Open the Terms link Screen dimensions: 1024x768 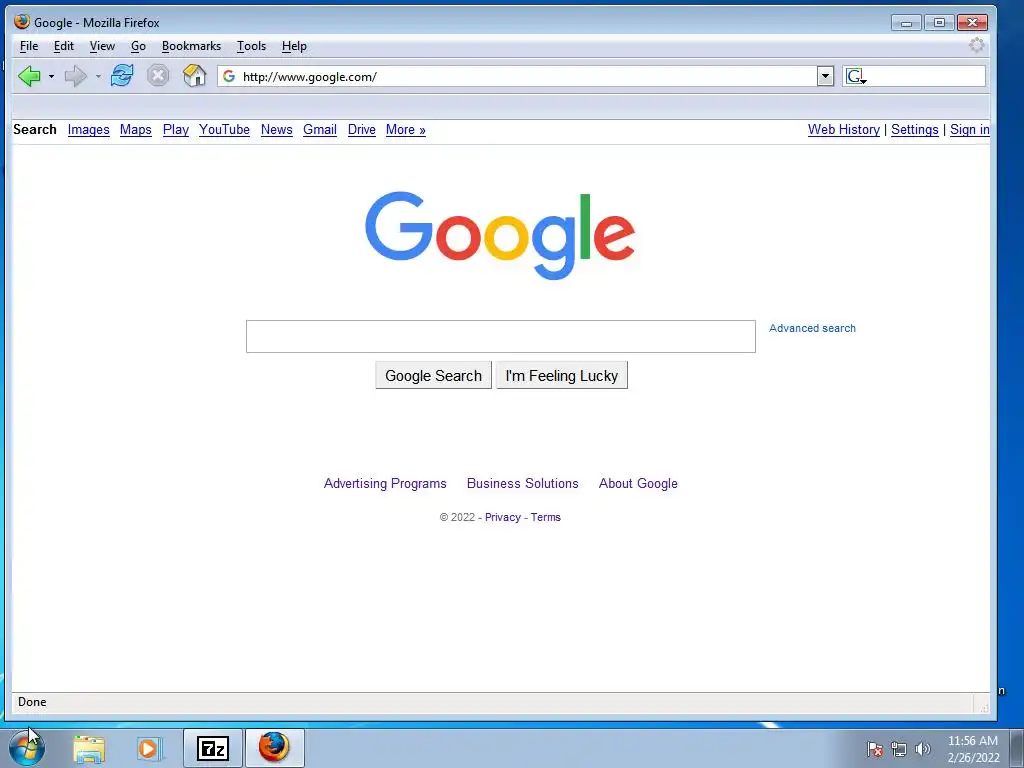pyautogui.click(x=545, y=517)
